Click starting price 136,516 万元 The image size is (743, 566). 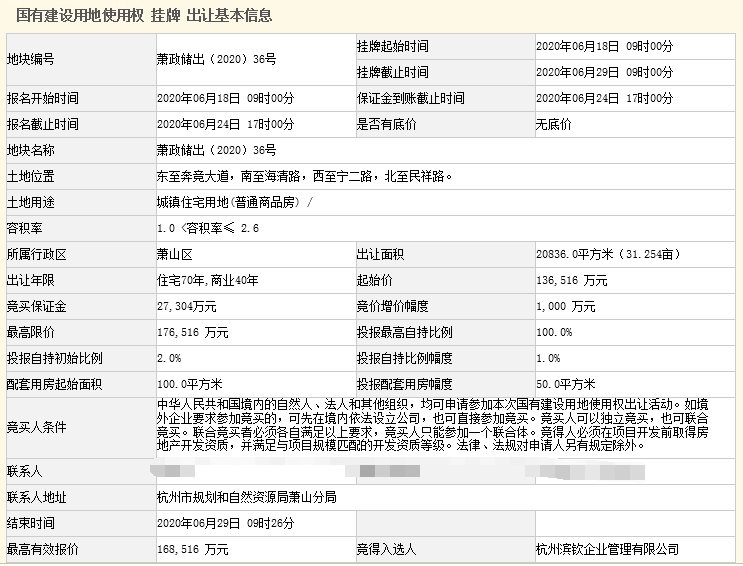pyautogui.click(x=571, y=281)
